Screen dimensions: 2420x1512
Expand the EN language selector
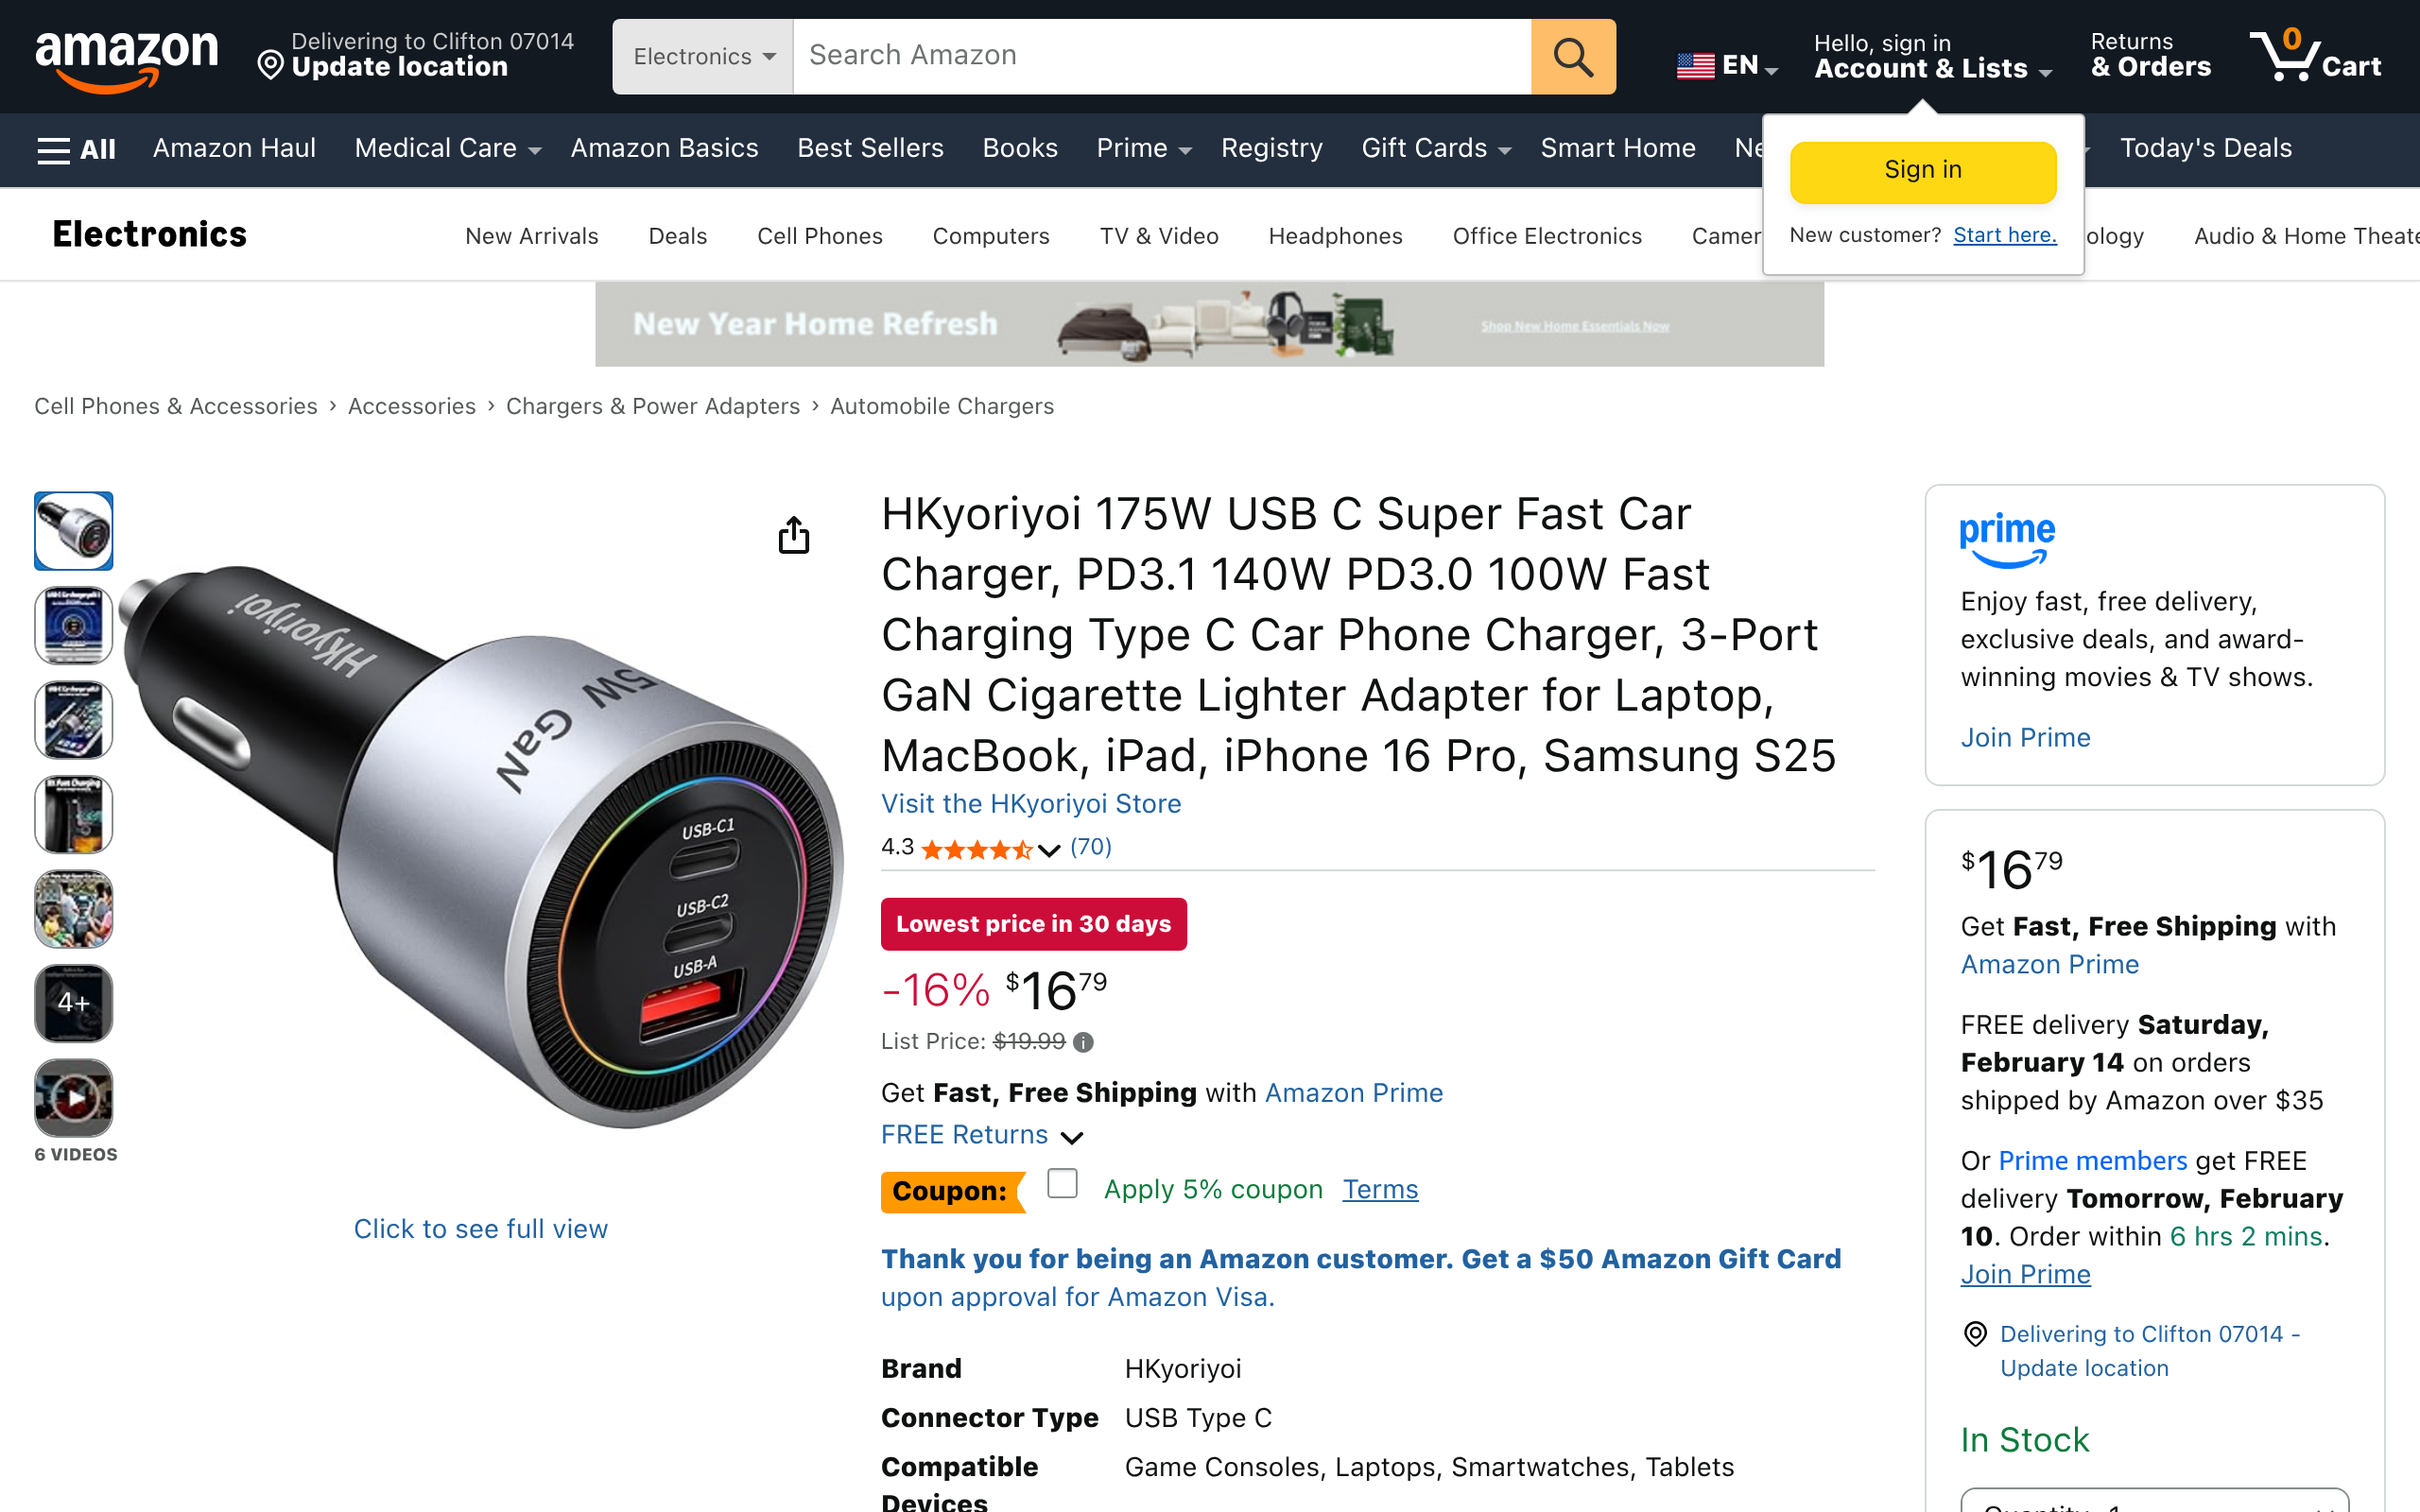click(x=1726, y=66)
